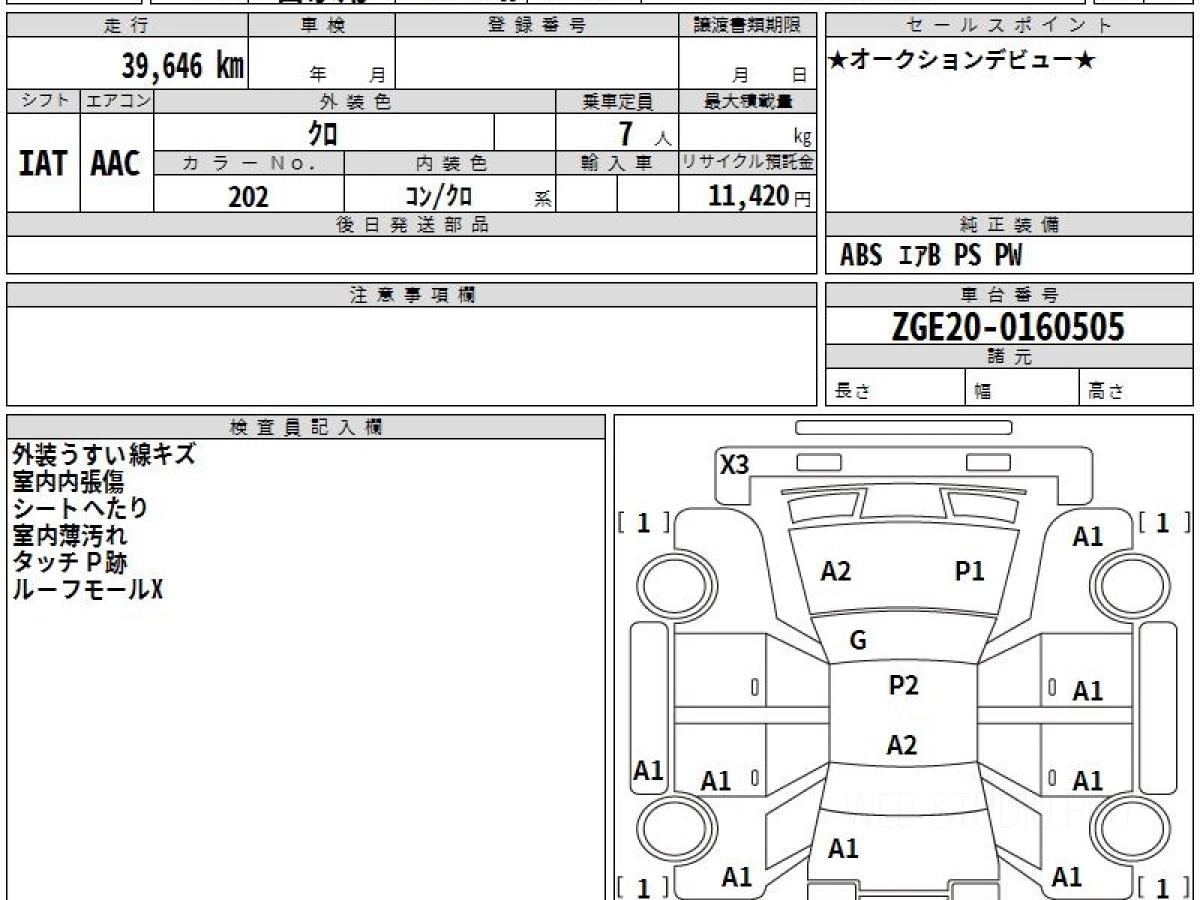Viewport: 1200px width, 900px height.
Task: Click the note シートへたり
Action: click(x=80, y=508)
